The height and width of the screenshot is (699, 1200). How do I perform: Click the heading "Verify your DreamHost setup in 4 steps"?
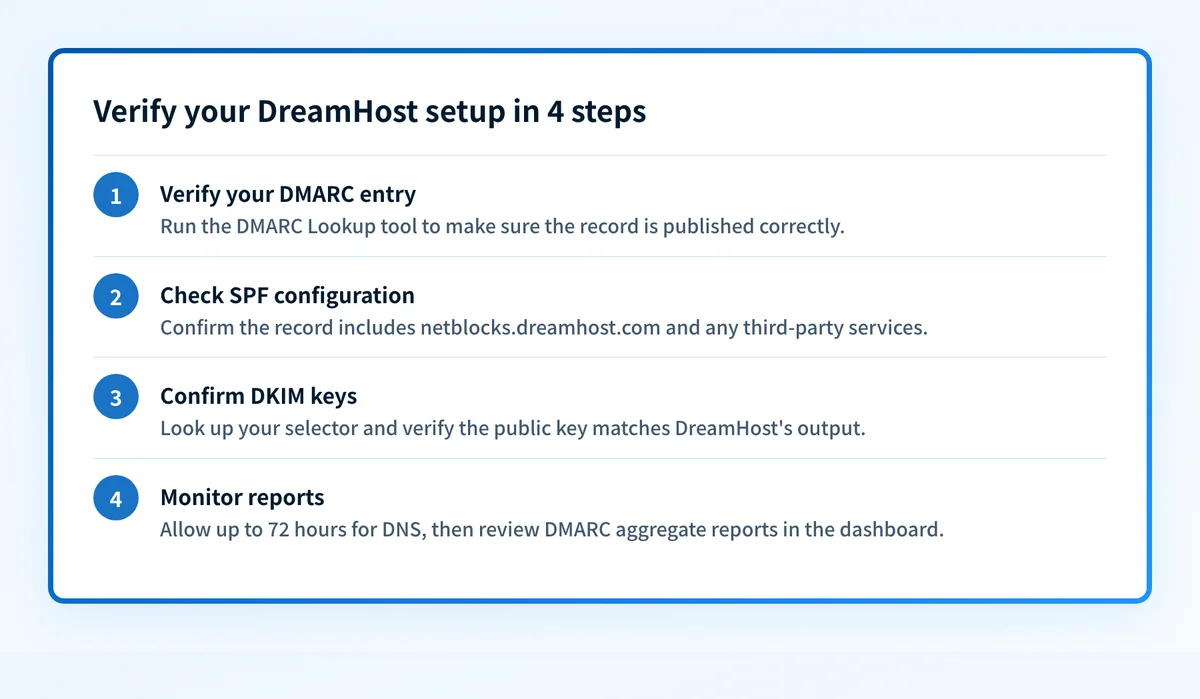(369, 111)
